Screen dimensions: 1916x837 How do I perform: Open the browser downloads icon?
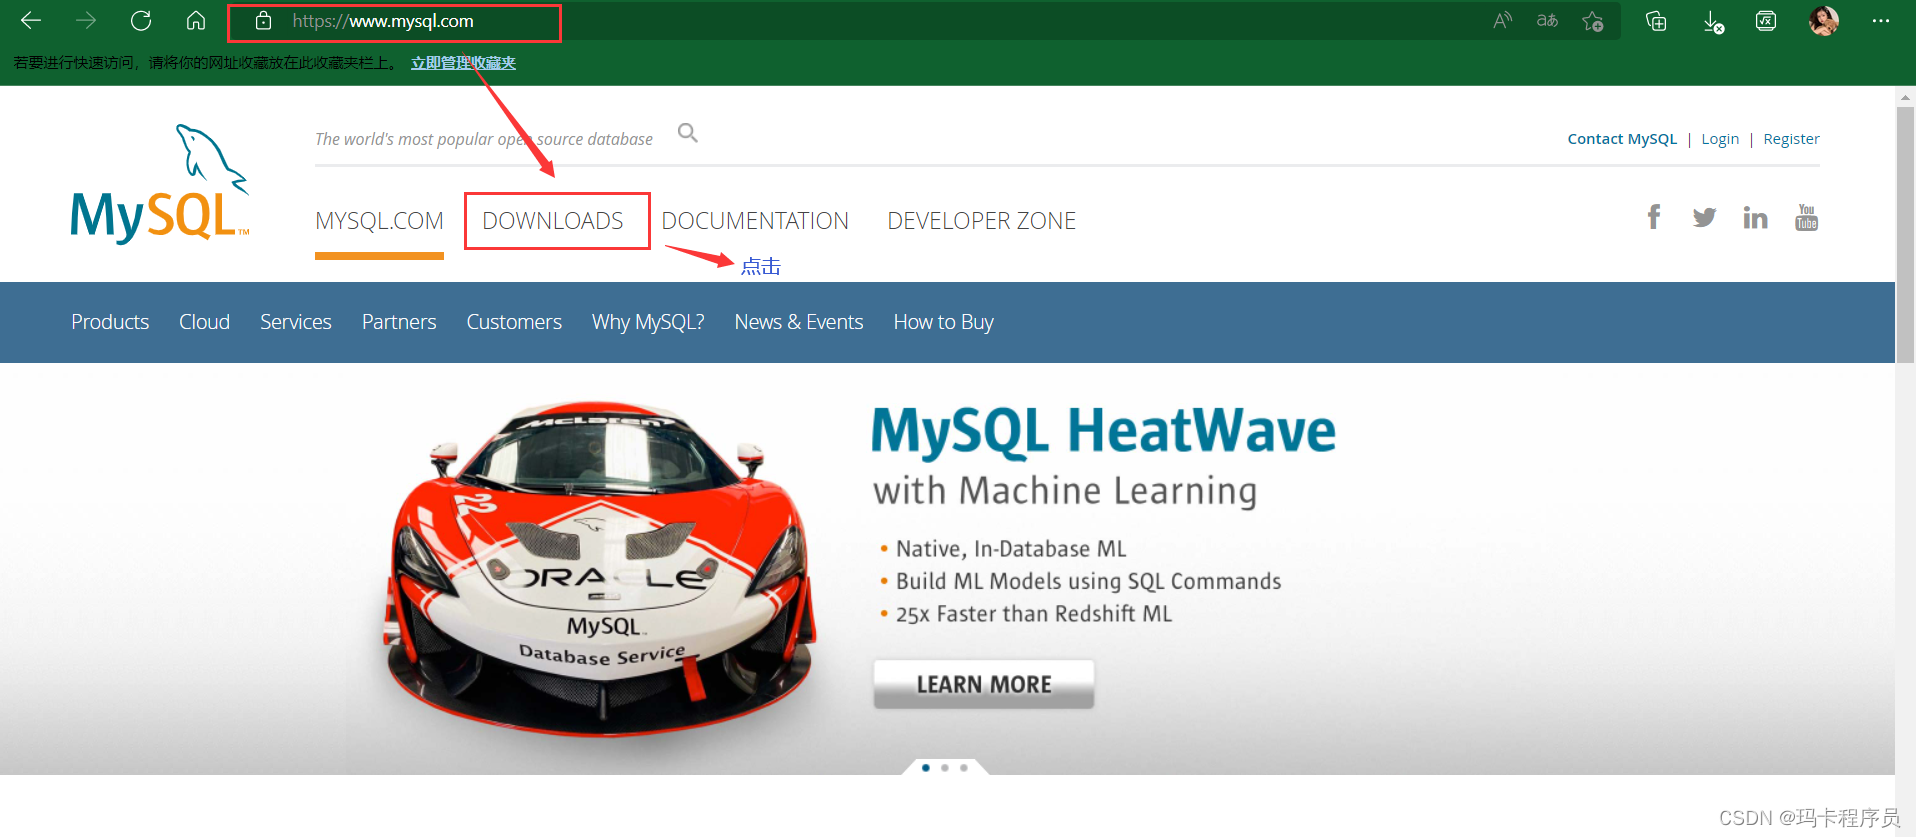(1713, 22)
